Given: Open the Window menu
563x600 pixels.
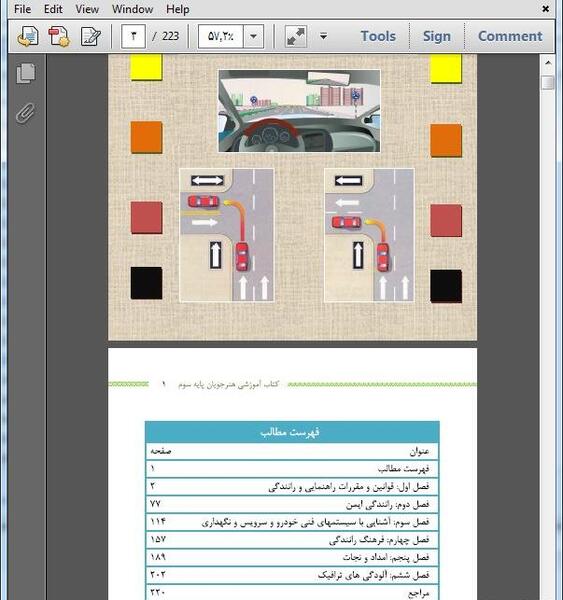Looking at the screenshot, I should click(x=132, y=9).
